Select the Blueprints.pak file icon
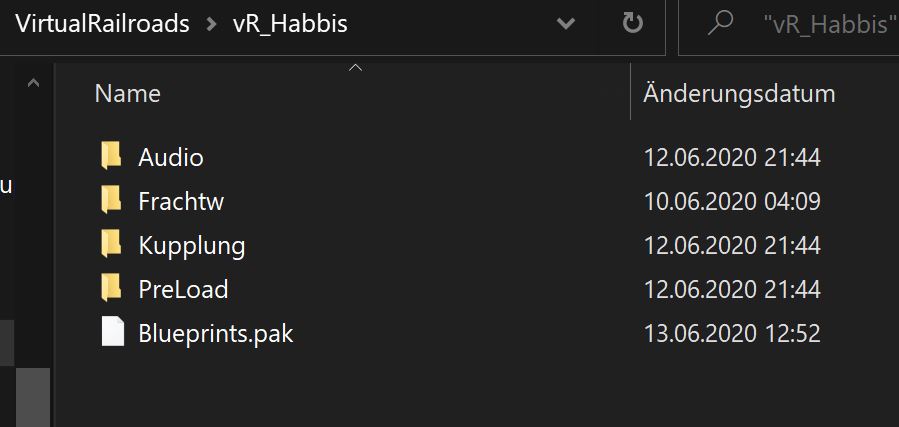The width and height of the screenshot is (899, 427). 112,333
